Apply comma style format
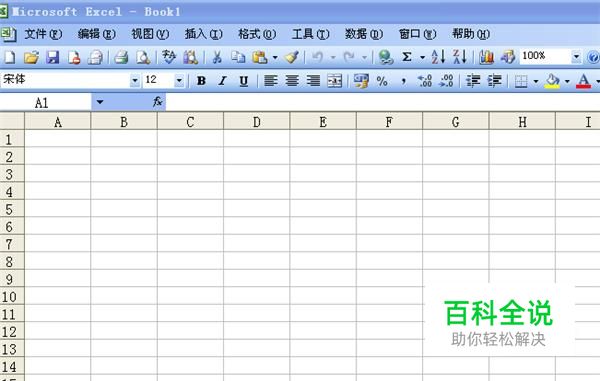Image resolution: width=600 pixels, height=381 pixels. coord(403,81)
